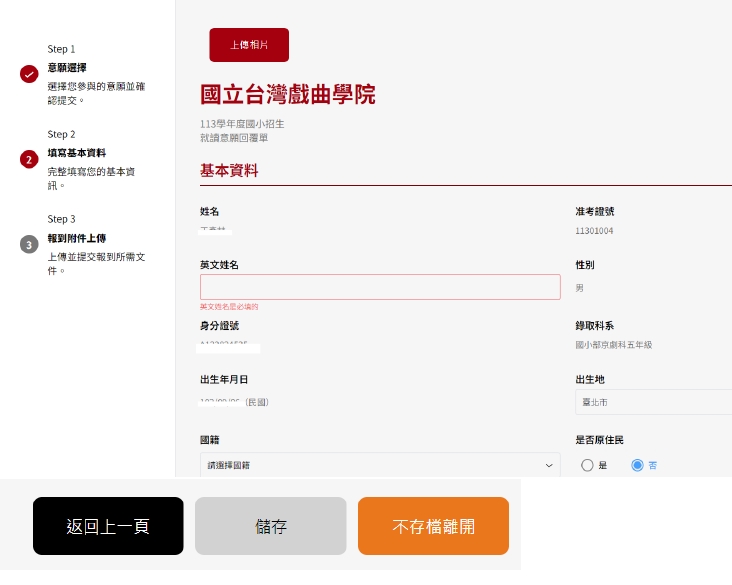Click the 上傳相片 upload photo button
The image size is (732, 585).
pyautogui.click(x=249, y=45)
